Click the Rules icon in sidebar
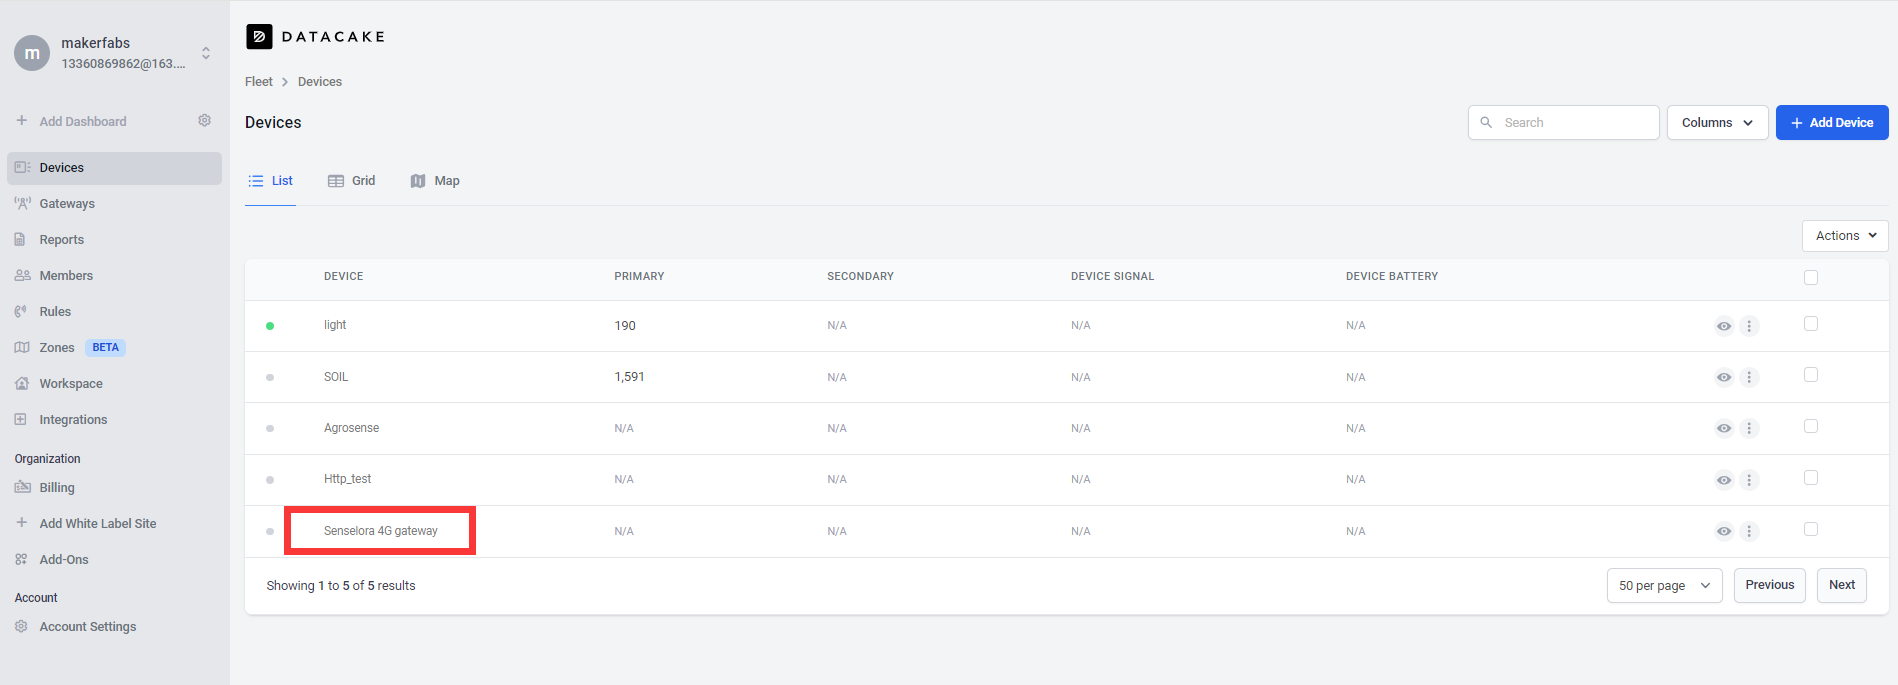This screenshot has width=1898, height=685. tap(21, 311)
